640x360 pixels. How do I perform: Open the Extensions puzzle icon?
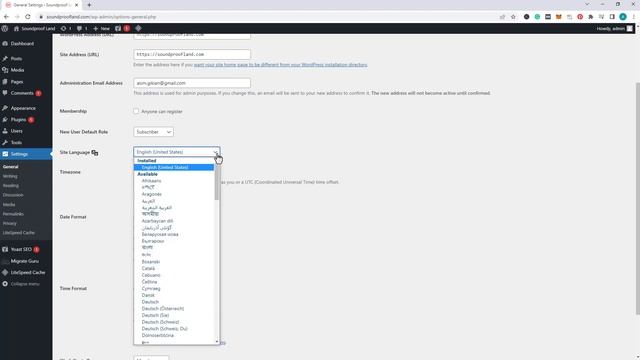591,17
